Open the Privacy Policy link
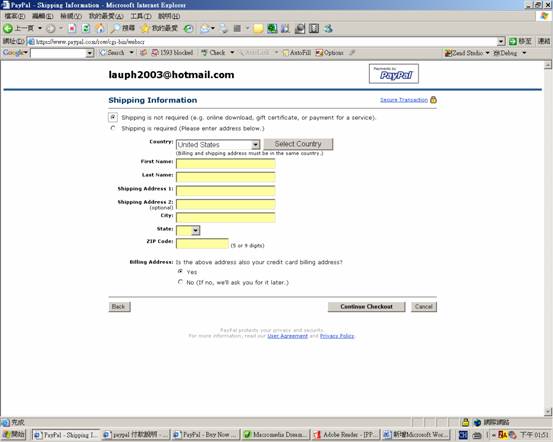The height and width of the screenshot is (442, 553). click(x=337, y=336)
